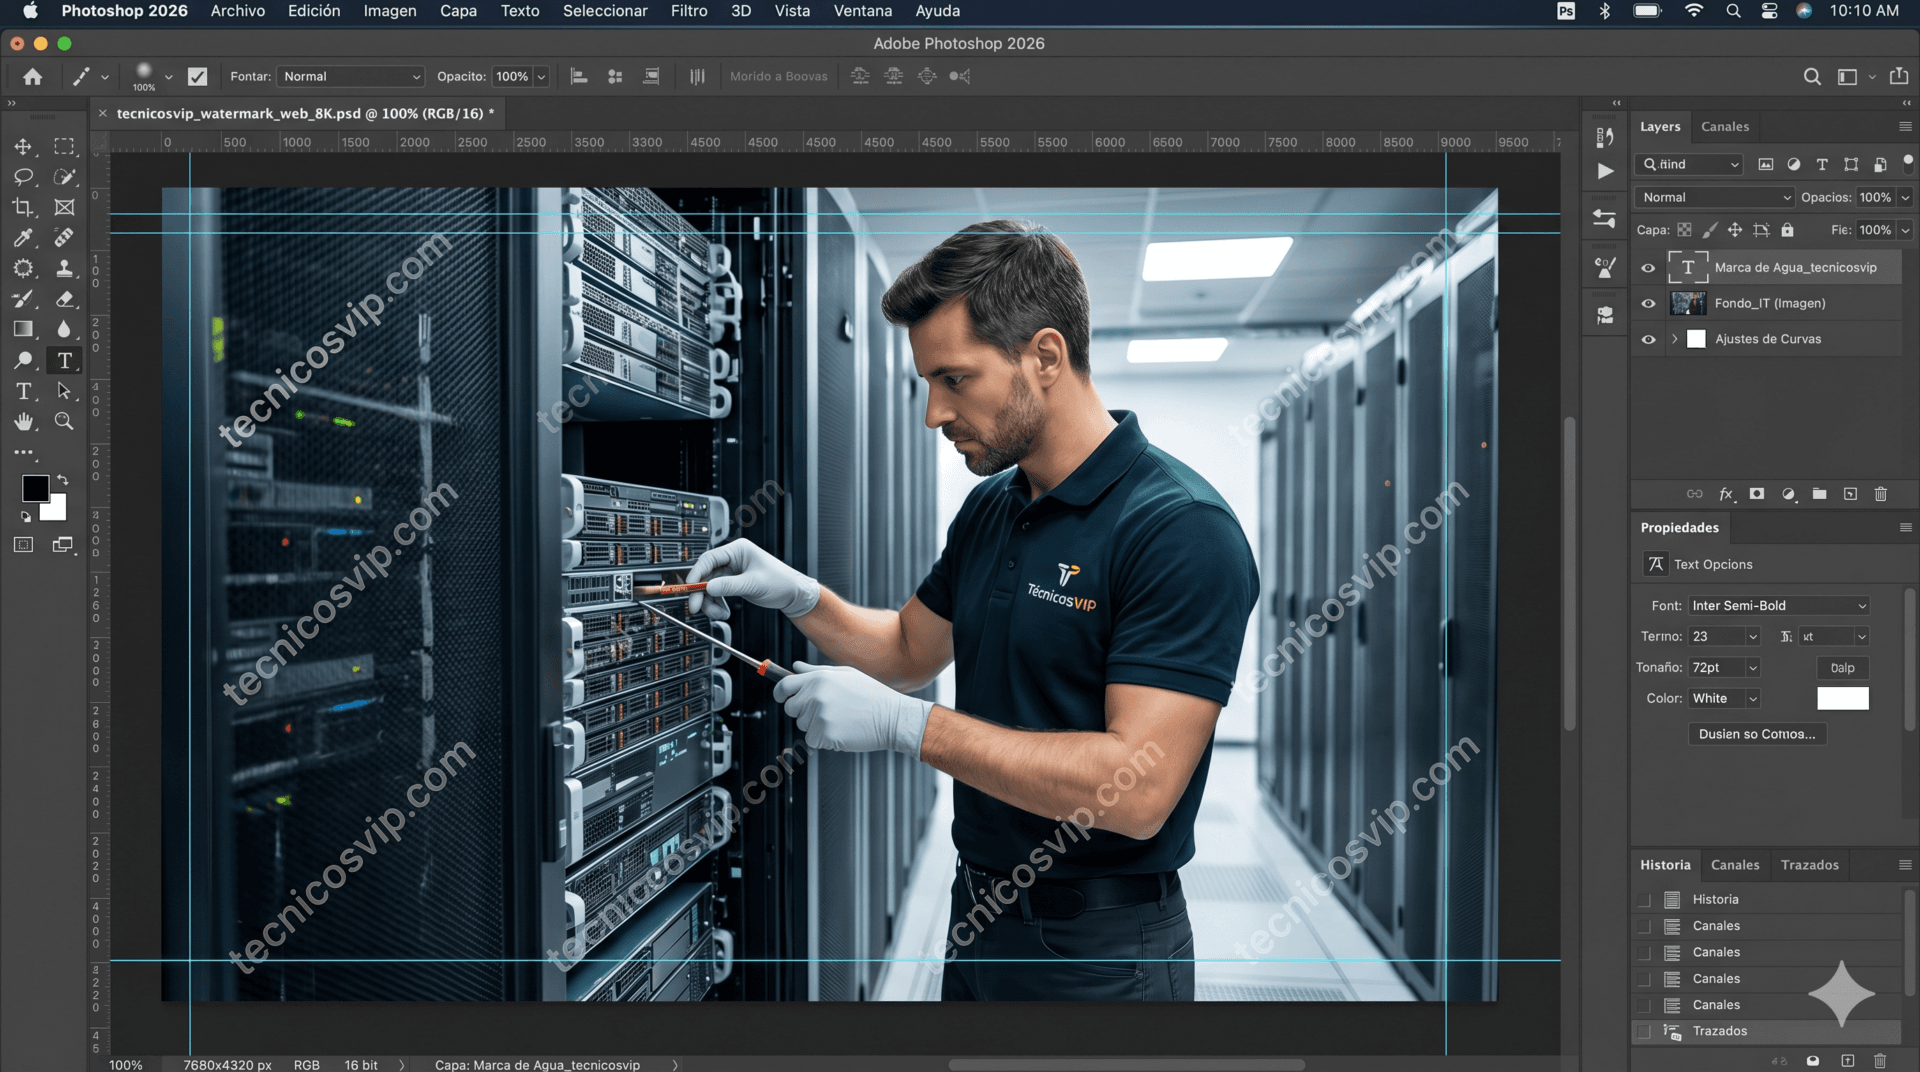Click the Dusien so Comos... button
The width and height of the screenshot is (1920, 1072).
pos(1757,734)
